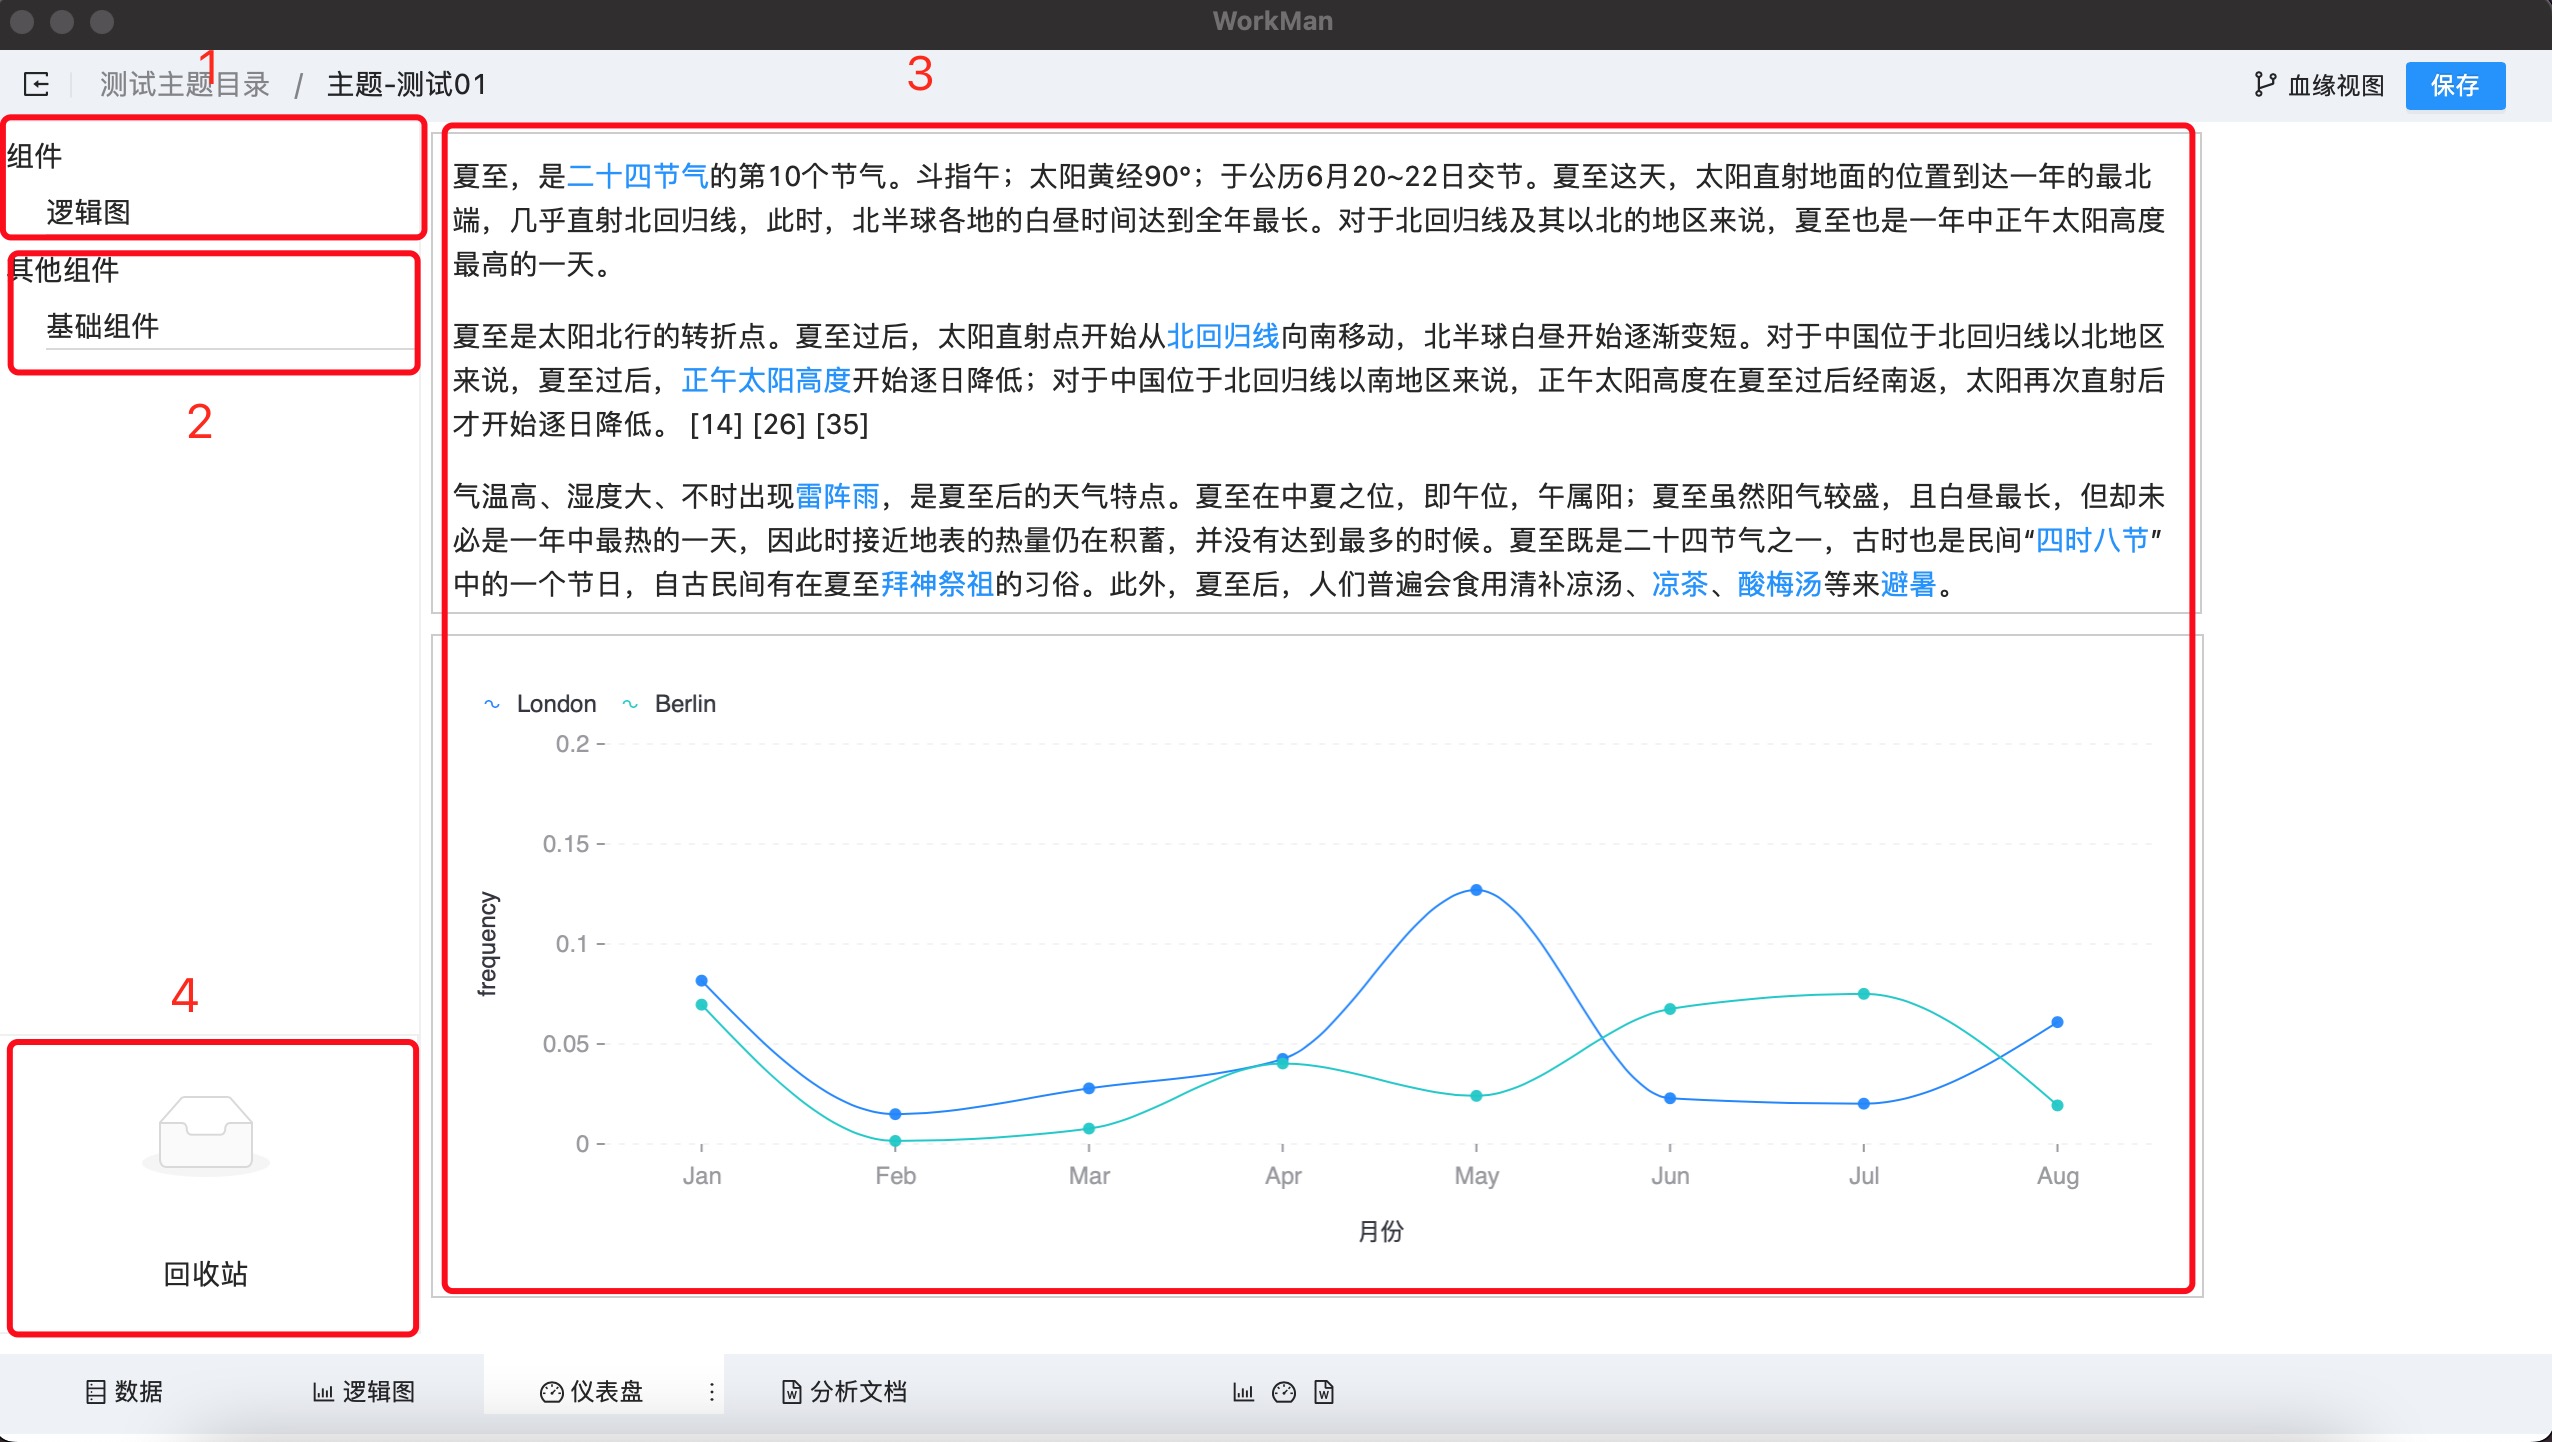Screen dimensions: 2552x1442
Task: Follow the 避暑 link
Action: click(x=1909, y=584)
